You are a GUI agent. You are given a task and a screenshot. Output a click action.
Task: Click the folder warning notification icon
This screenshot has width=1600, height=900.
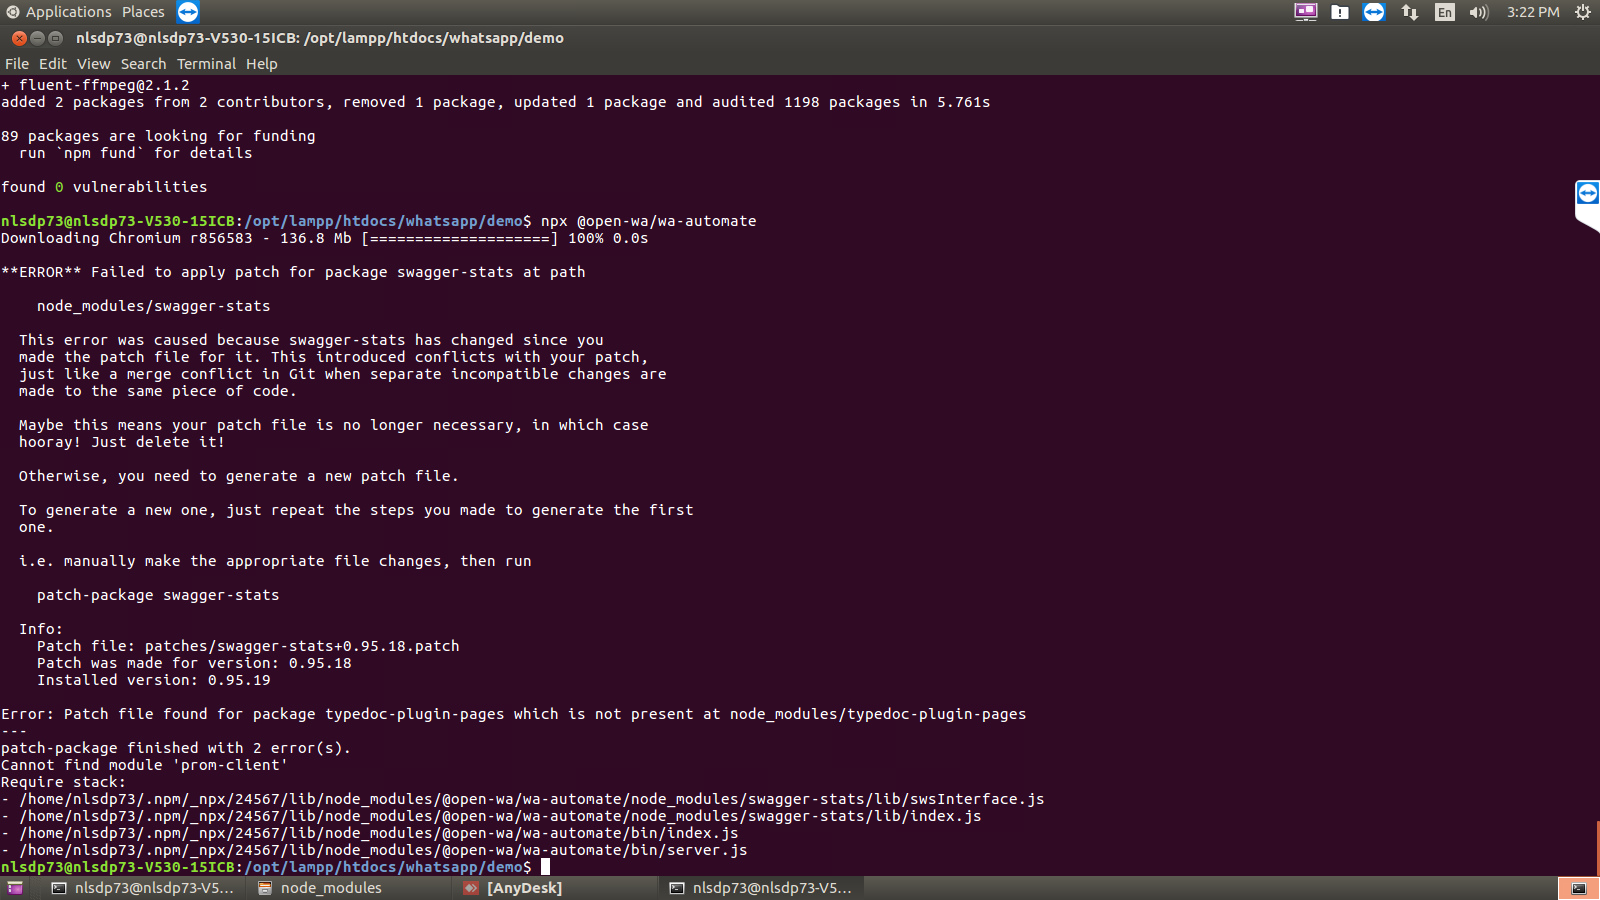pyautogui.click(x=1339, y=13)
